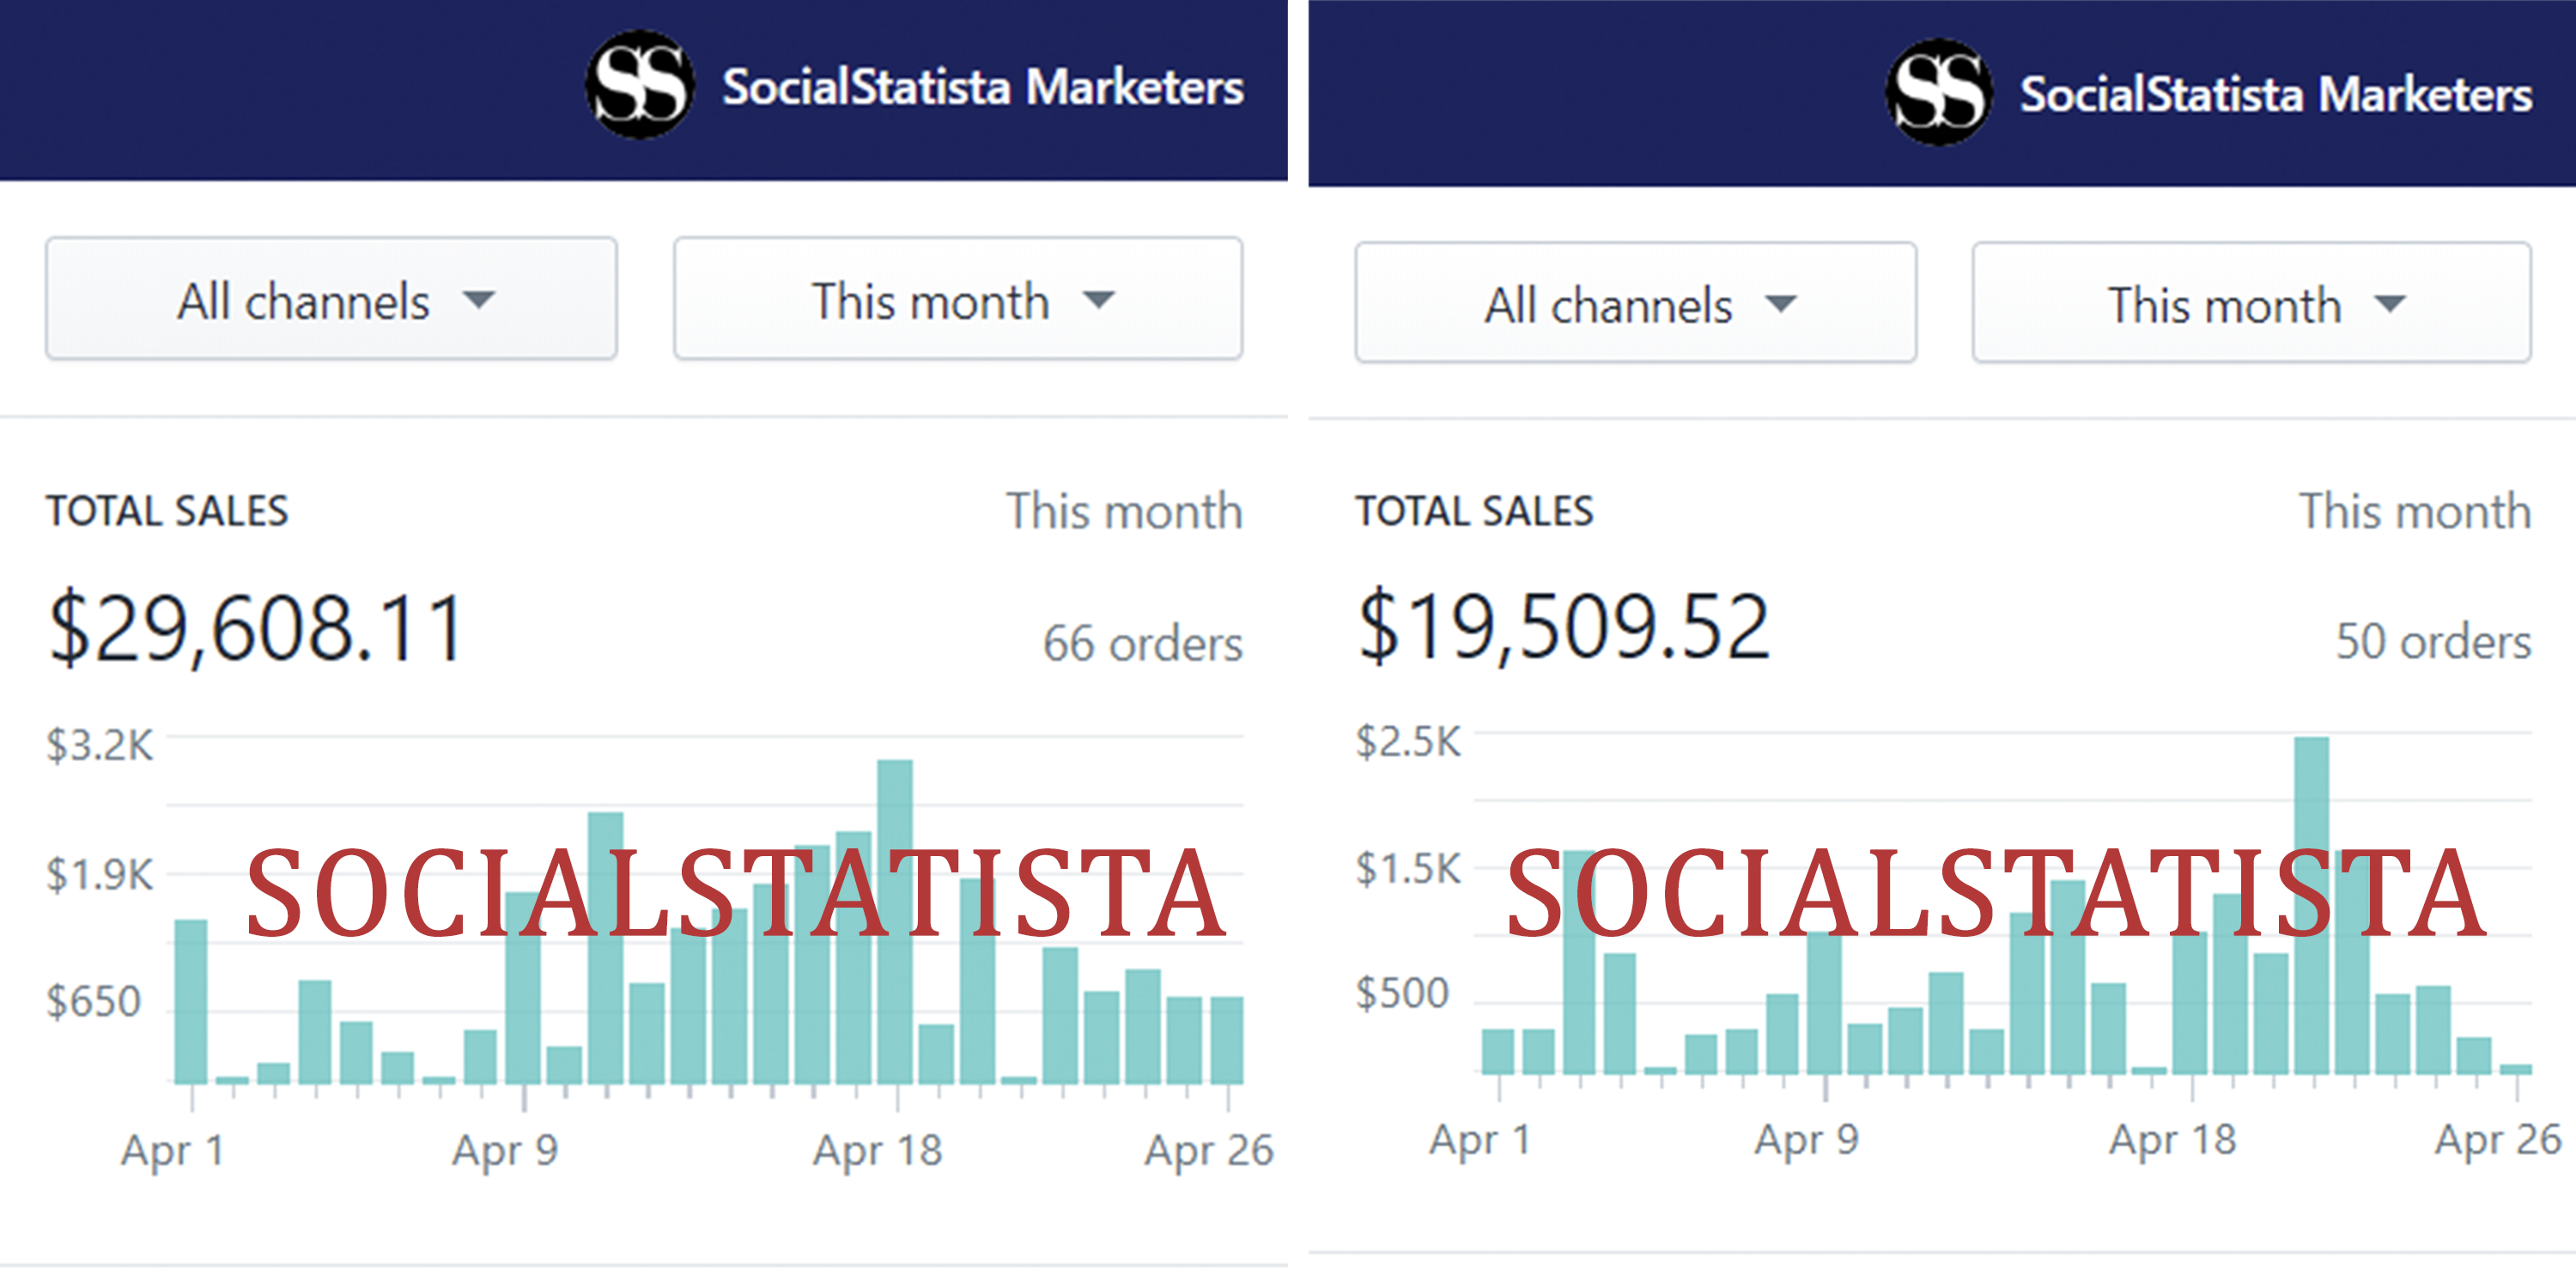Screen dimensions: 2576x1288
Task: Click the $650 y-axis label
Action: 94,1001
